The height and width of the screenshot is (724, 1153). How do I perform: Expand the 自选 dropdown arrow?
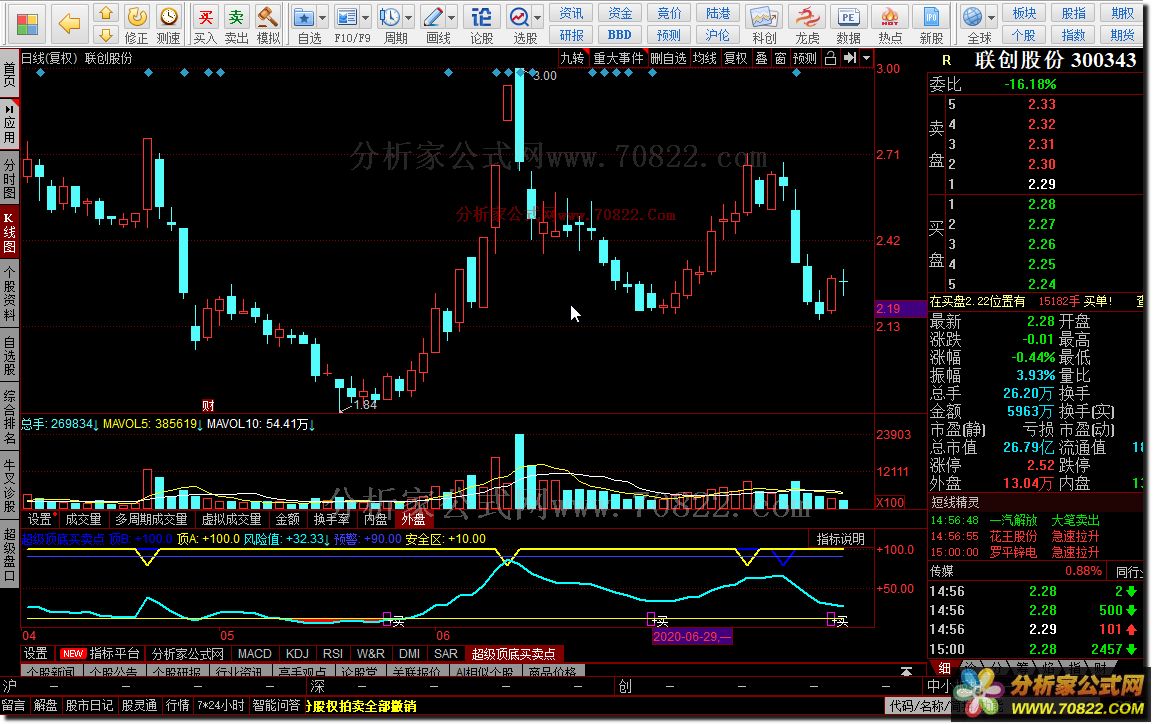[324, 17]
